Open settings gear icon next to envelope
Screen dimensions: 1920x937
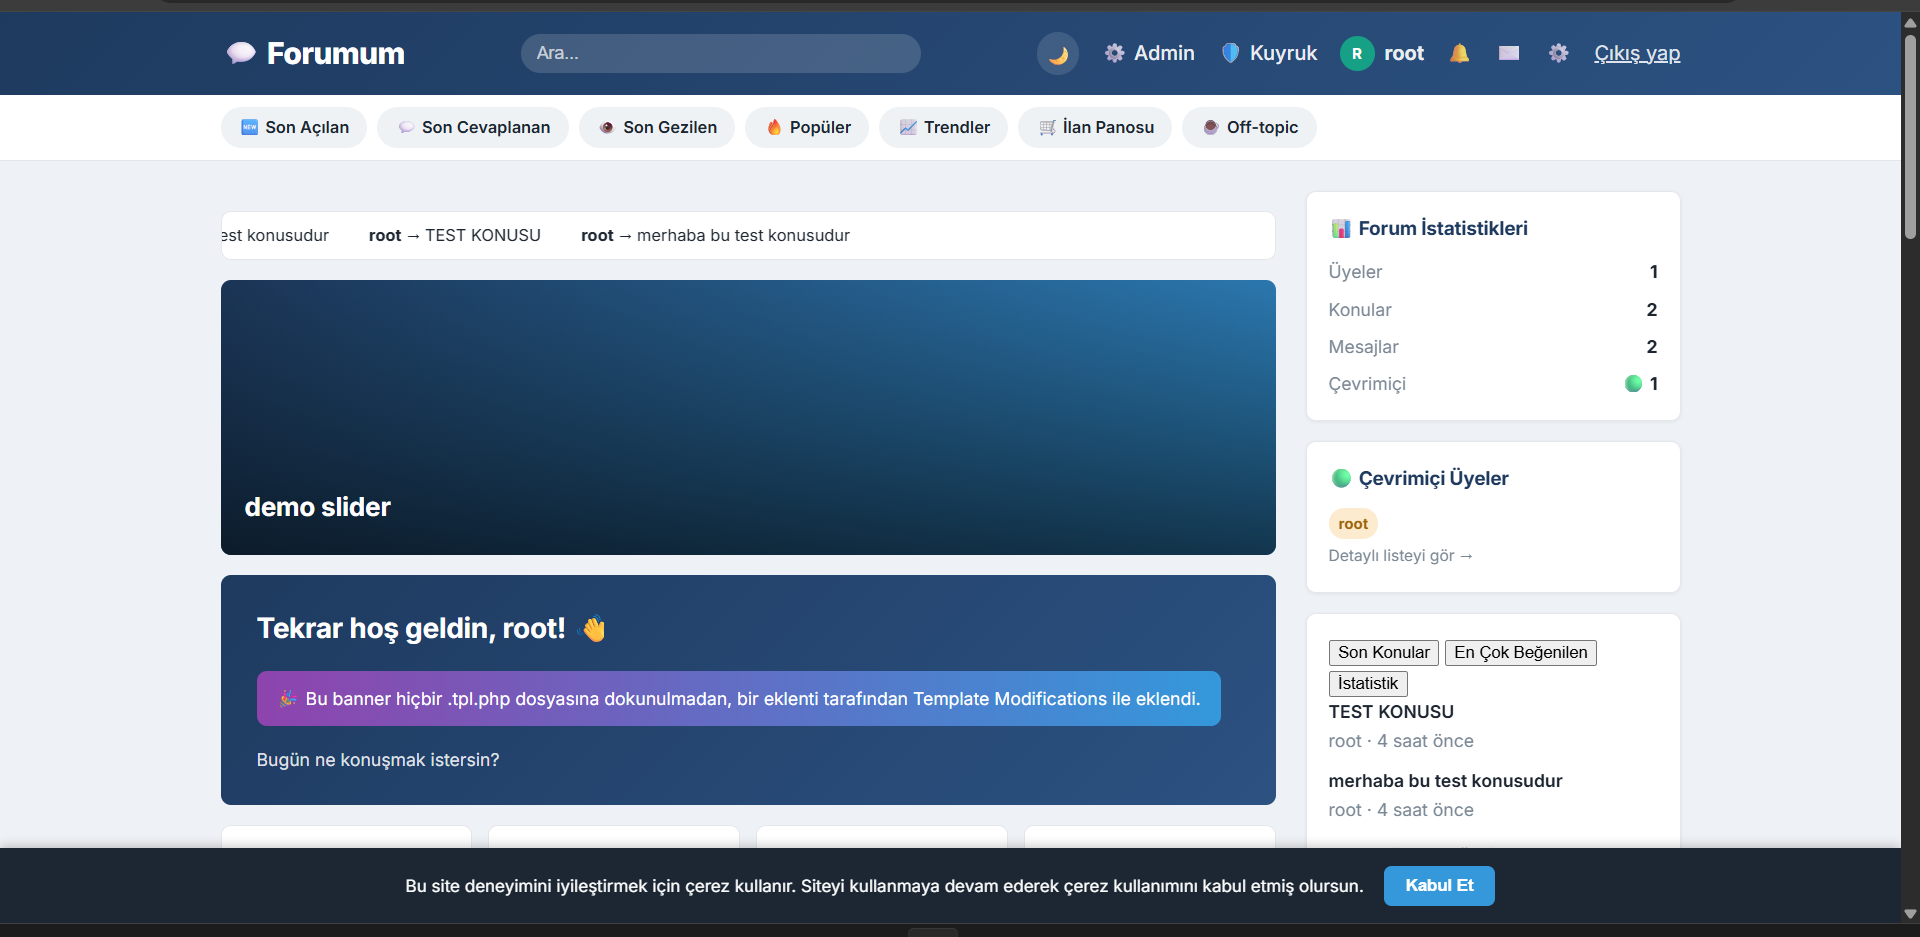(1558, 53)
